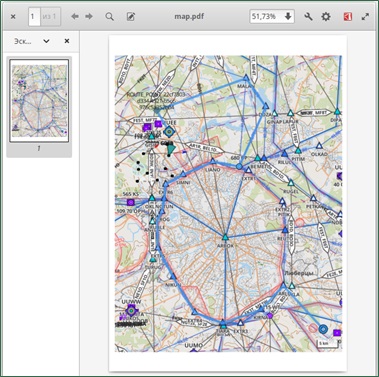379x377 pixels.
Task: Open the gear settings menu
Action: click(326, 16)
